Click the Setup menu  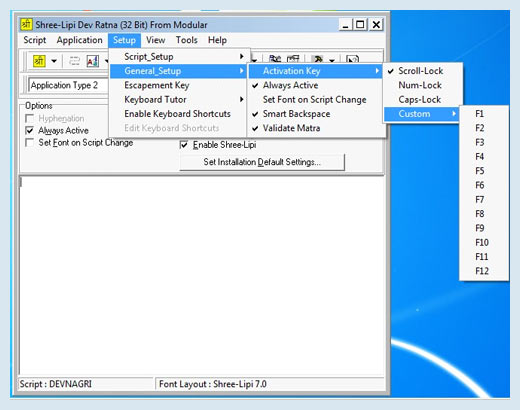click(x=124, y=40)
